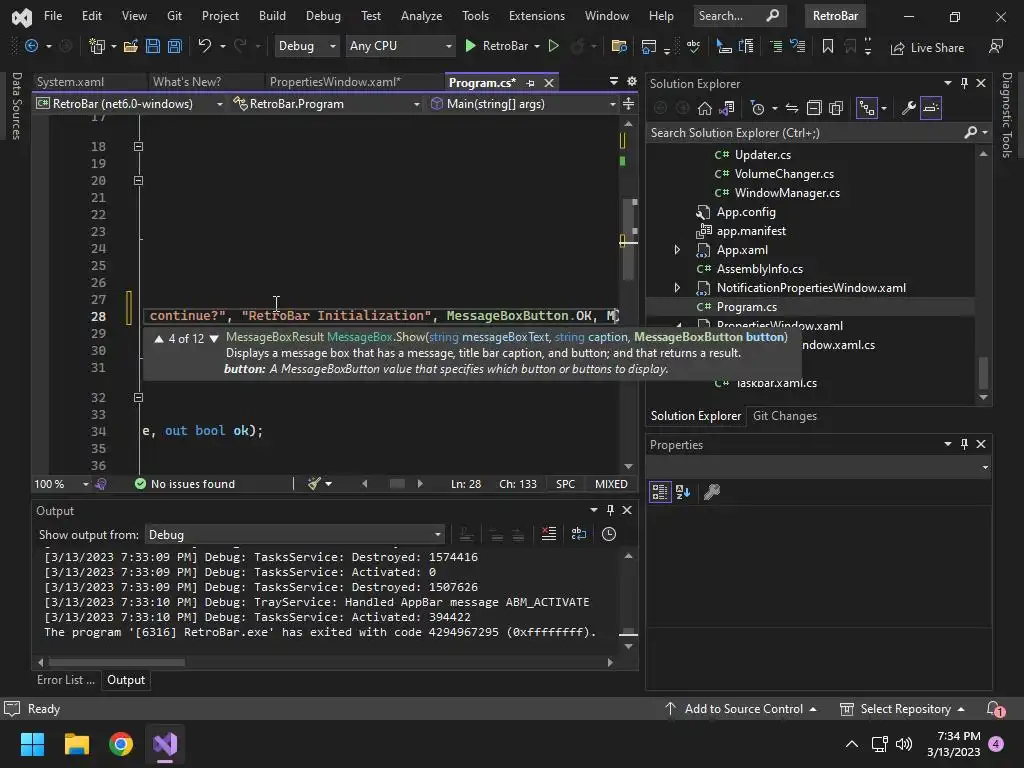
Task: Click the Solution Explorer Home icon
Action: coord(705,108)
